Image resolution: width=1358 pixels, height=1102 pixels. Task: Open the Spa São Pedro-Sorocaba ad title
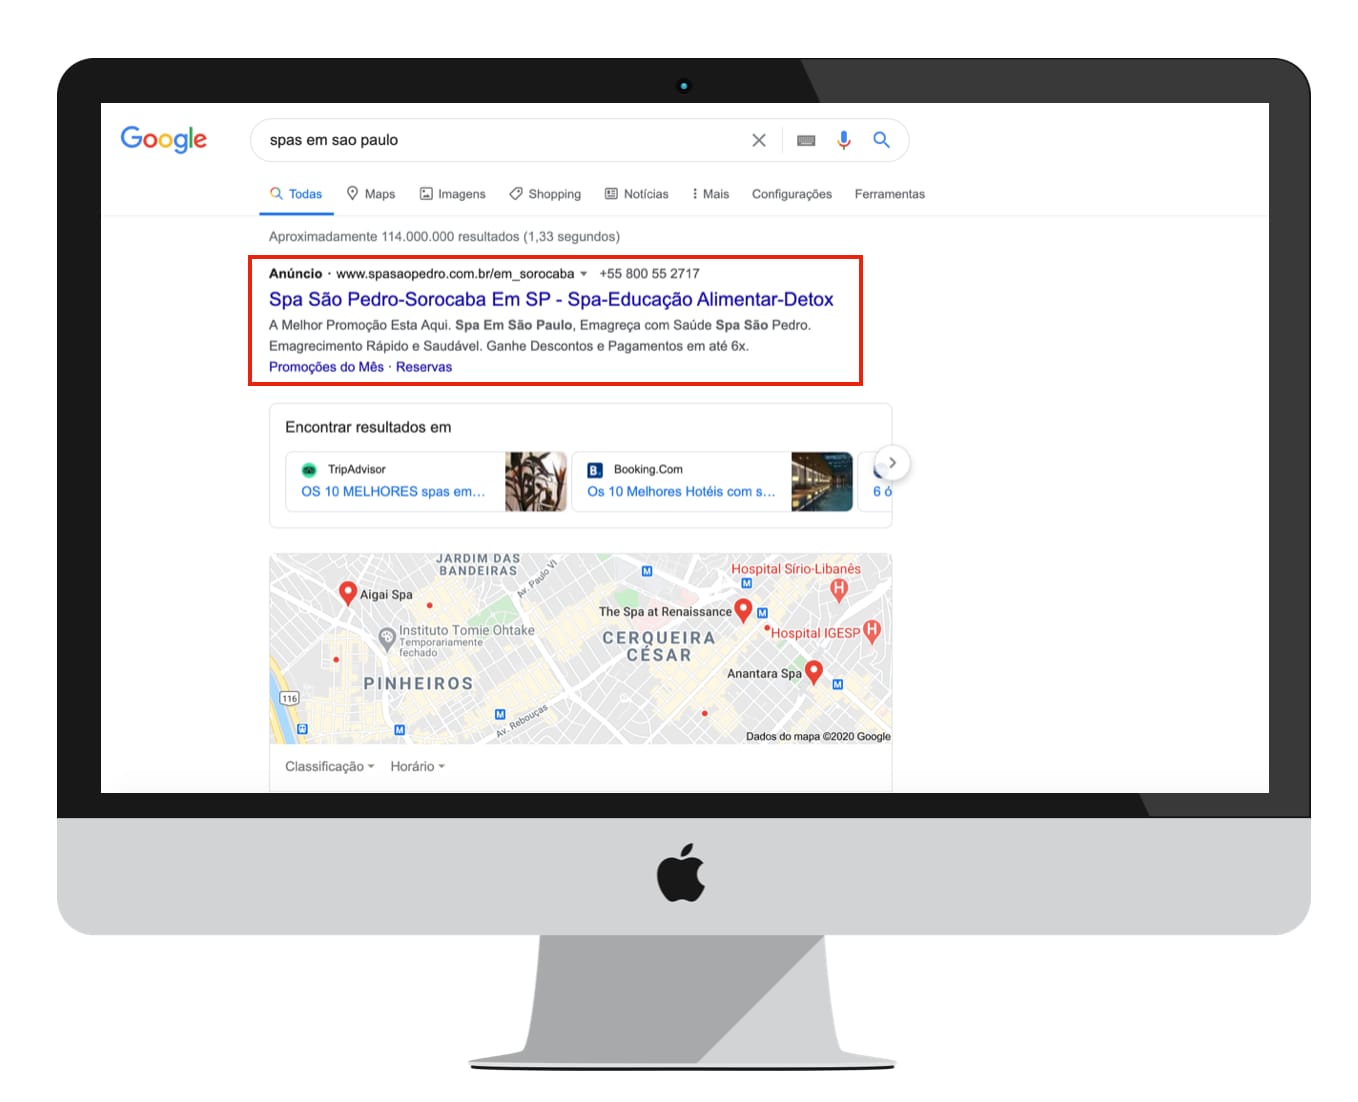pyautogui.click(x=551, y=299)
